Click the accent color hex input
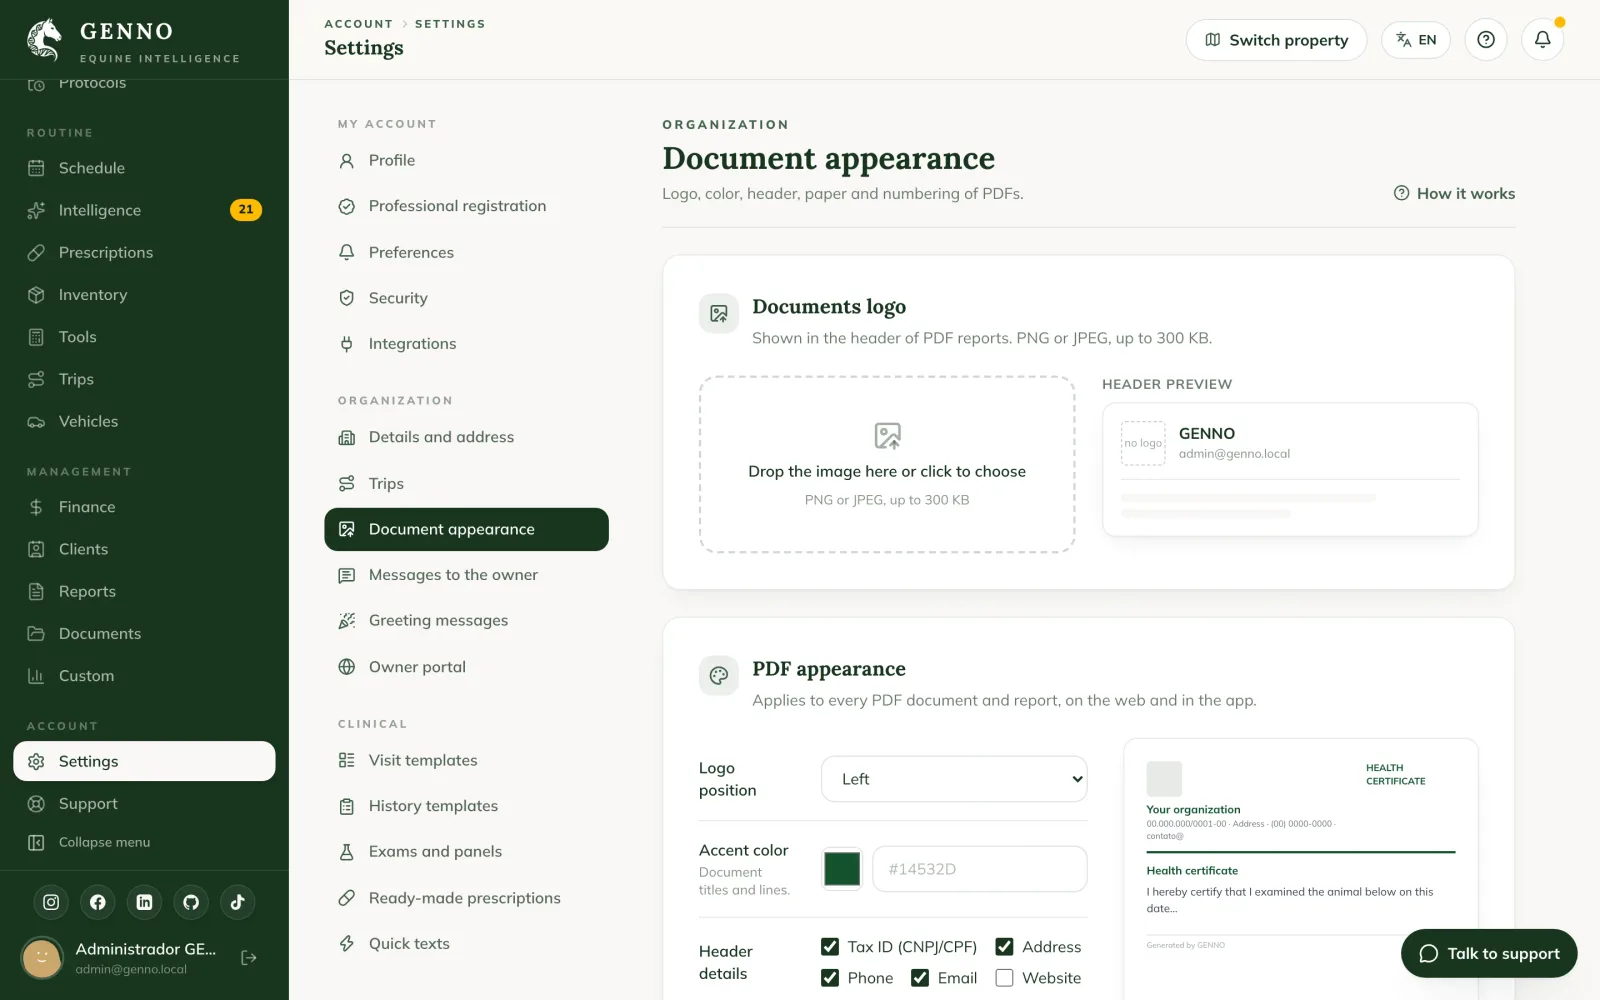1600x1000 pixels. [x=980, y=869]
